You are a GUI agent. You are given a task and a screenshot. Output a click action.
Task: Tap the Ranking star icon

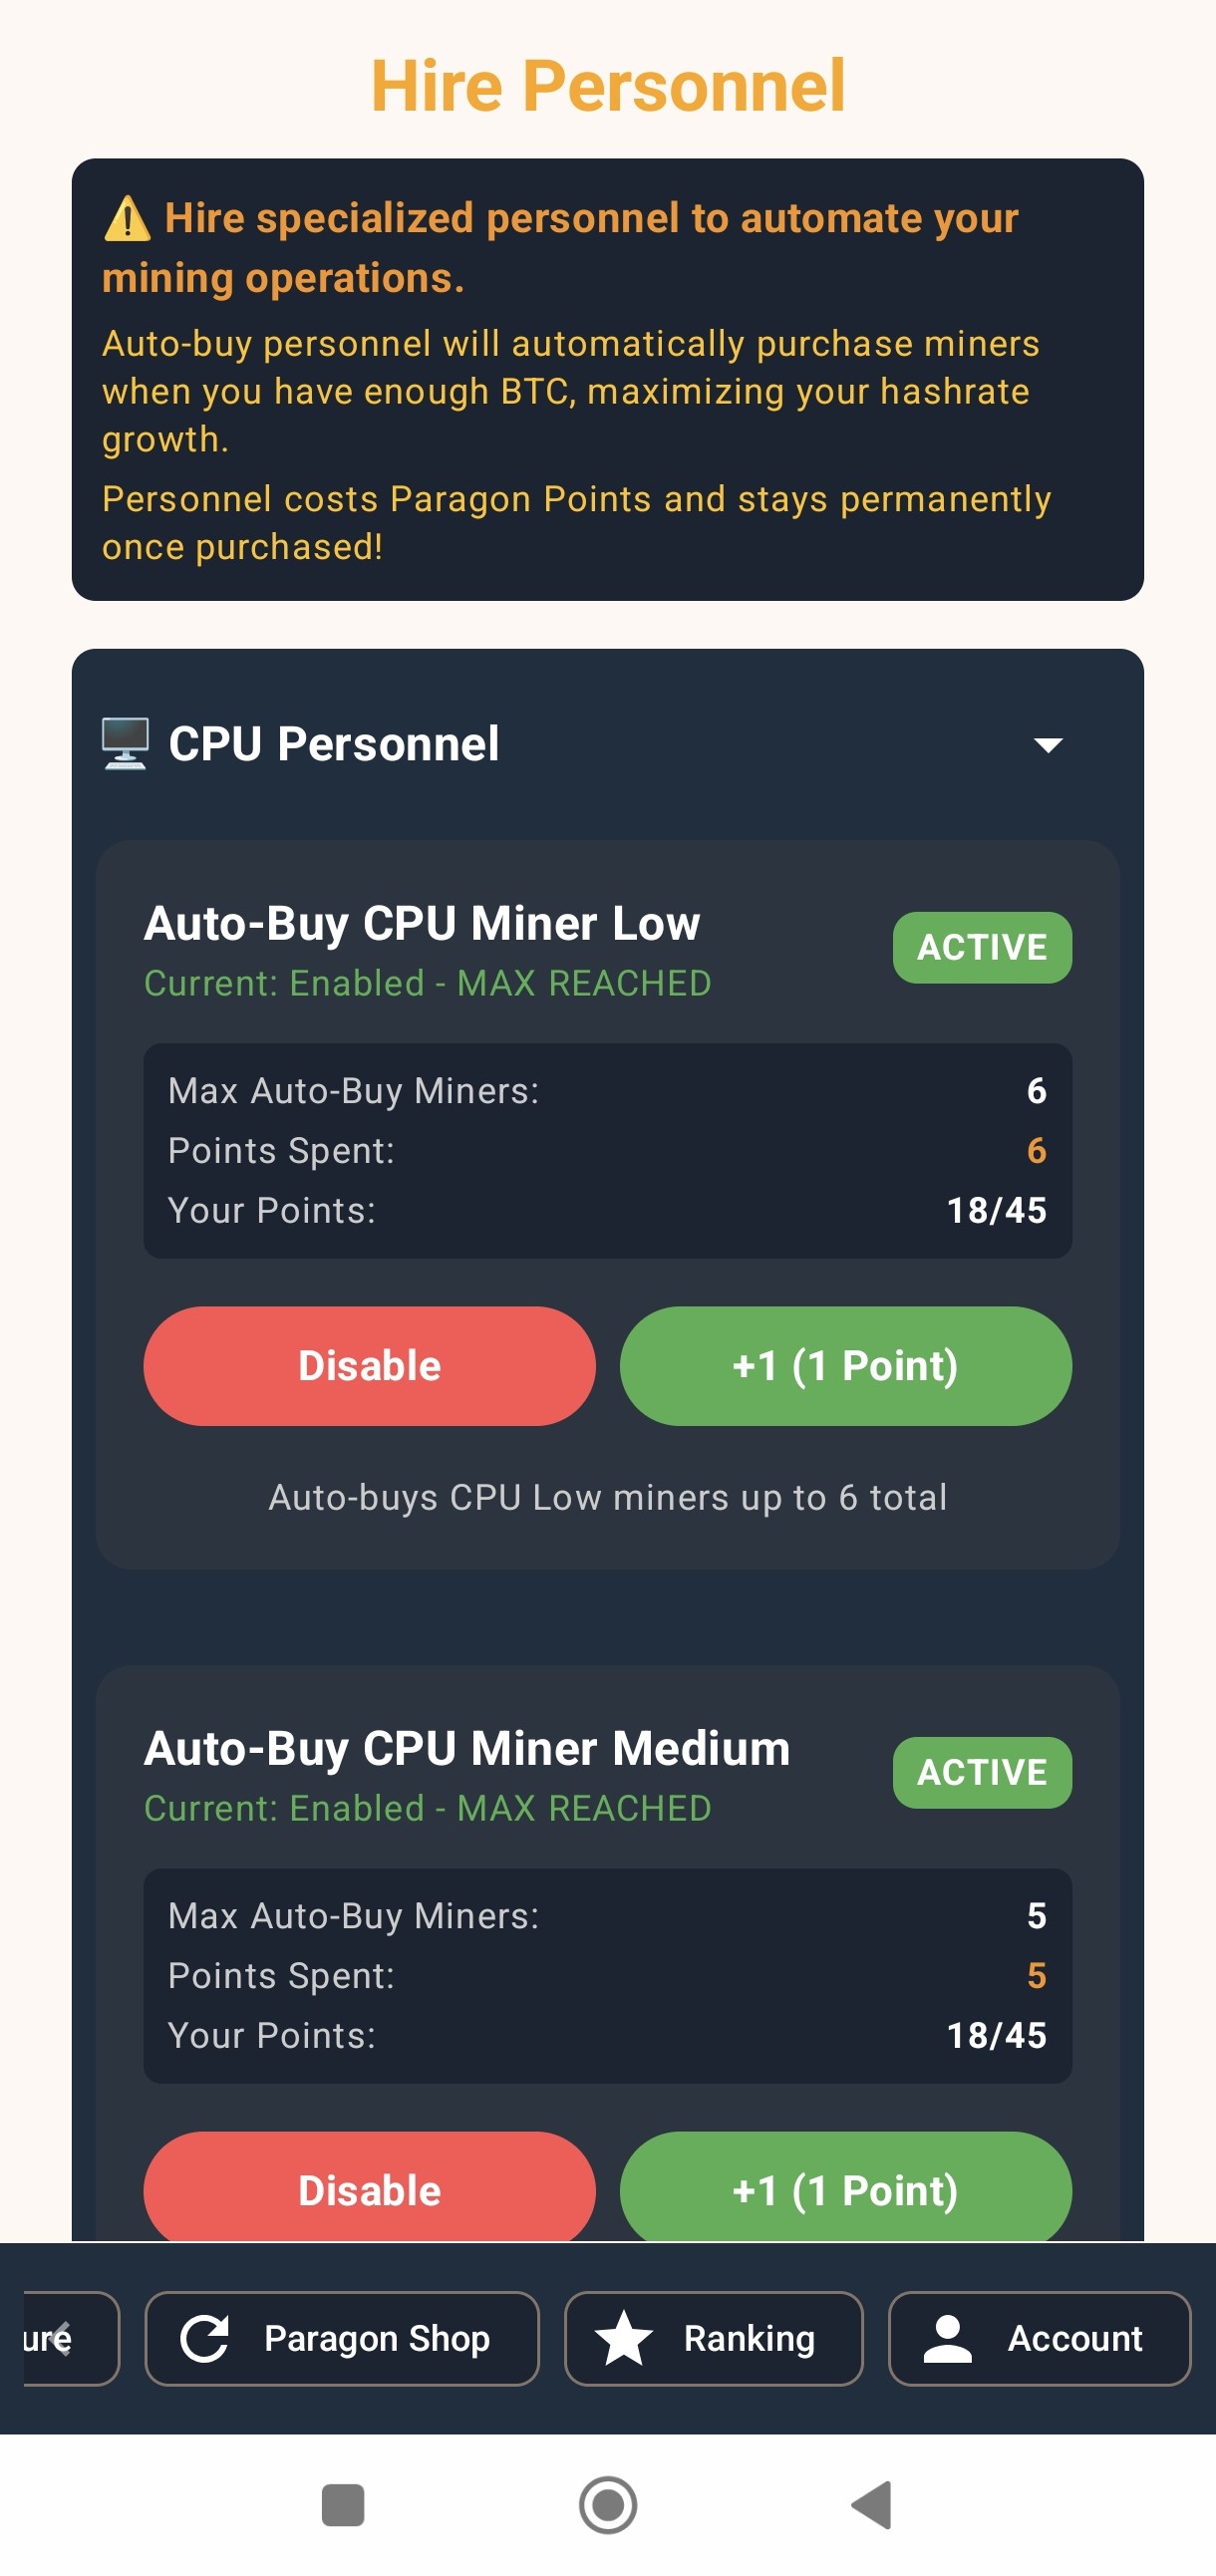624,2338
